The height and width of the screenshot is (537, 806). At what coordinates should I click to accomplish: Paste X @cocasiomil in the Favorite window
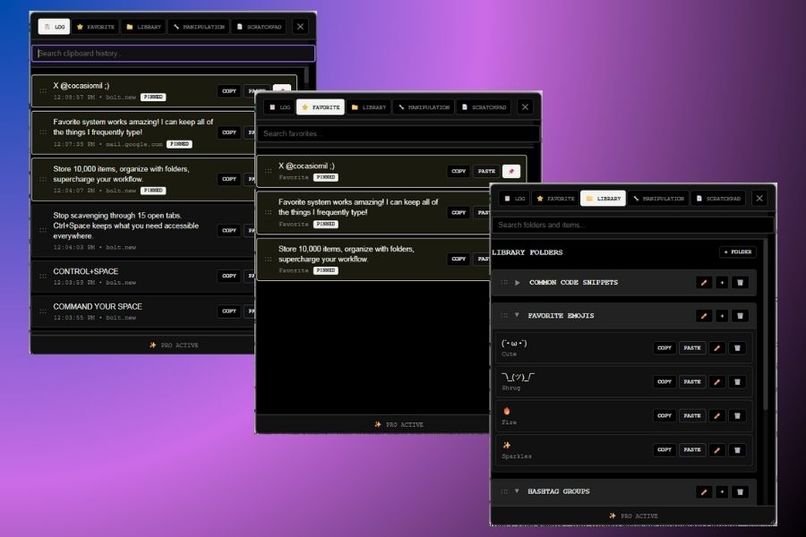pyautogui.click(x=486, y=171)
